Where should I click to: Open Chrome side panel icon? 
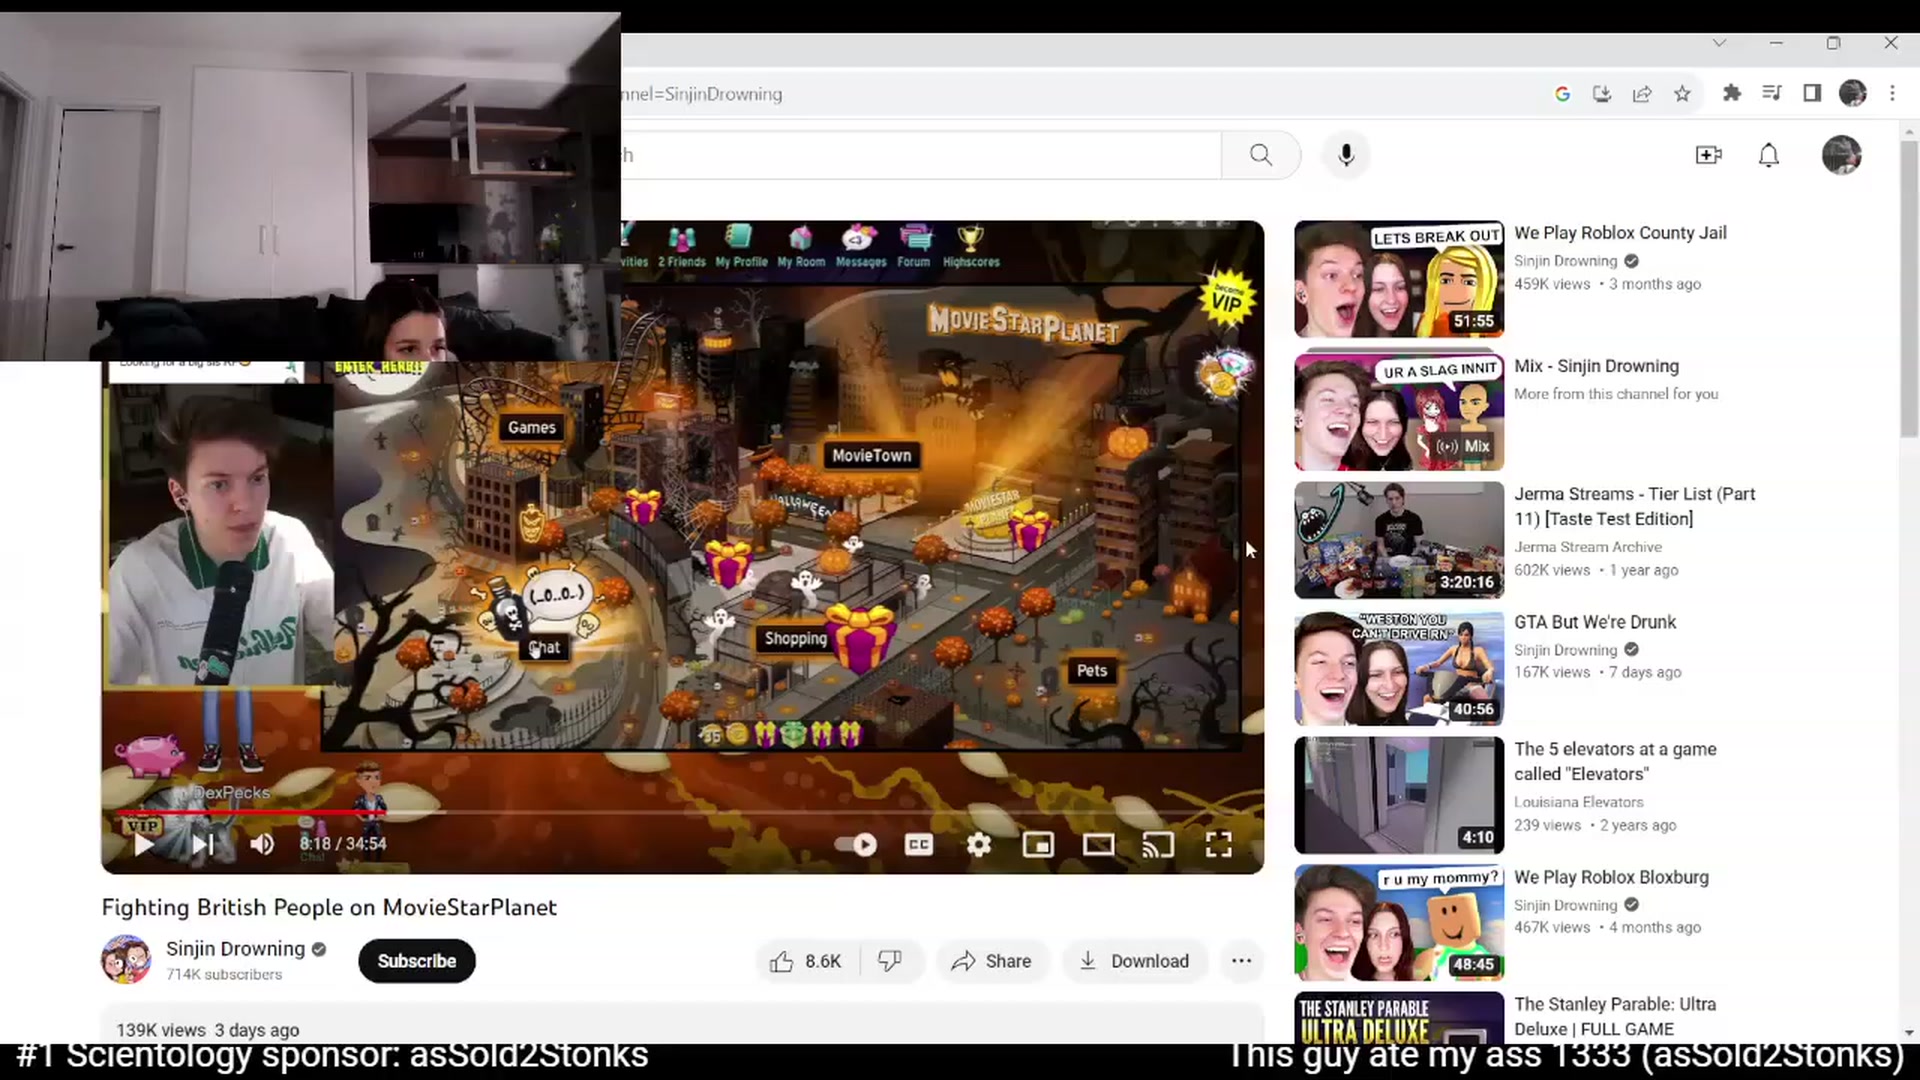(x=1811, y=93)
